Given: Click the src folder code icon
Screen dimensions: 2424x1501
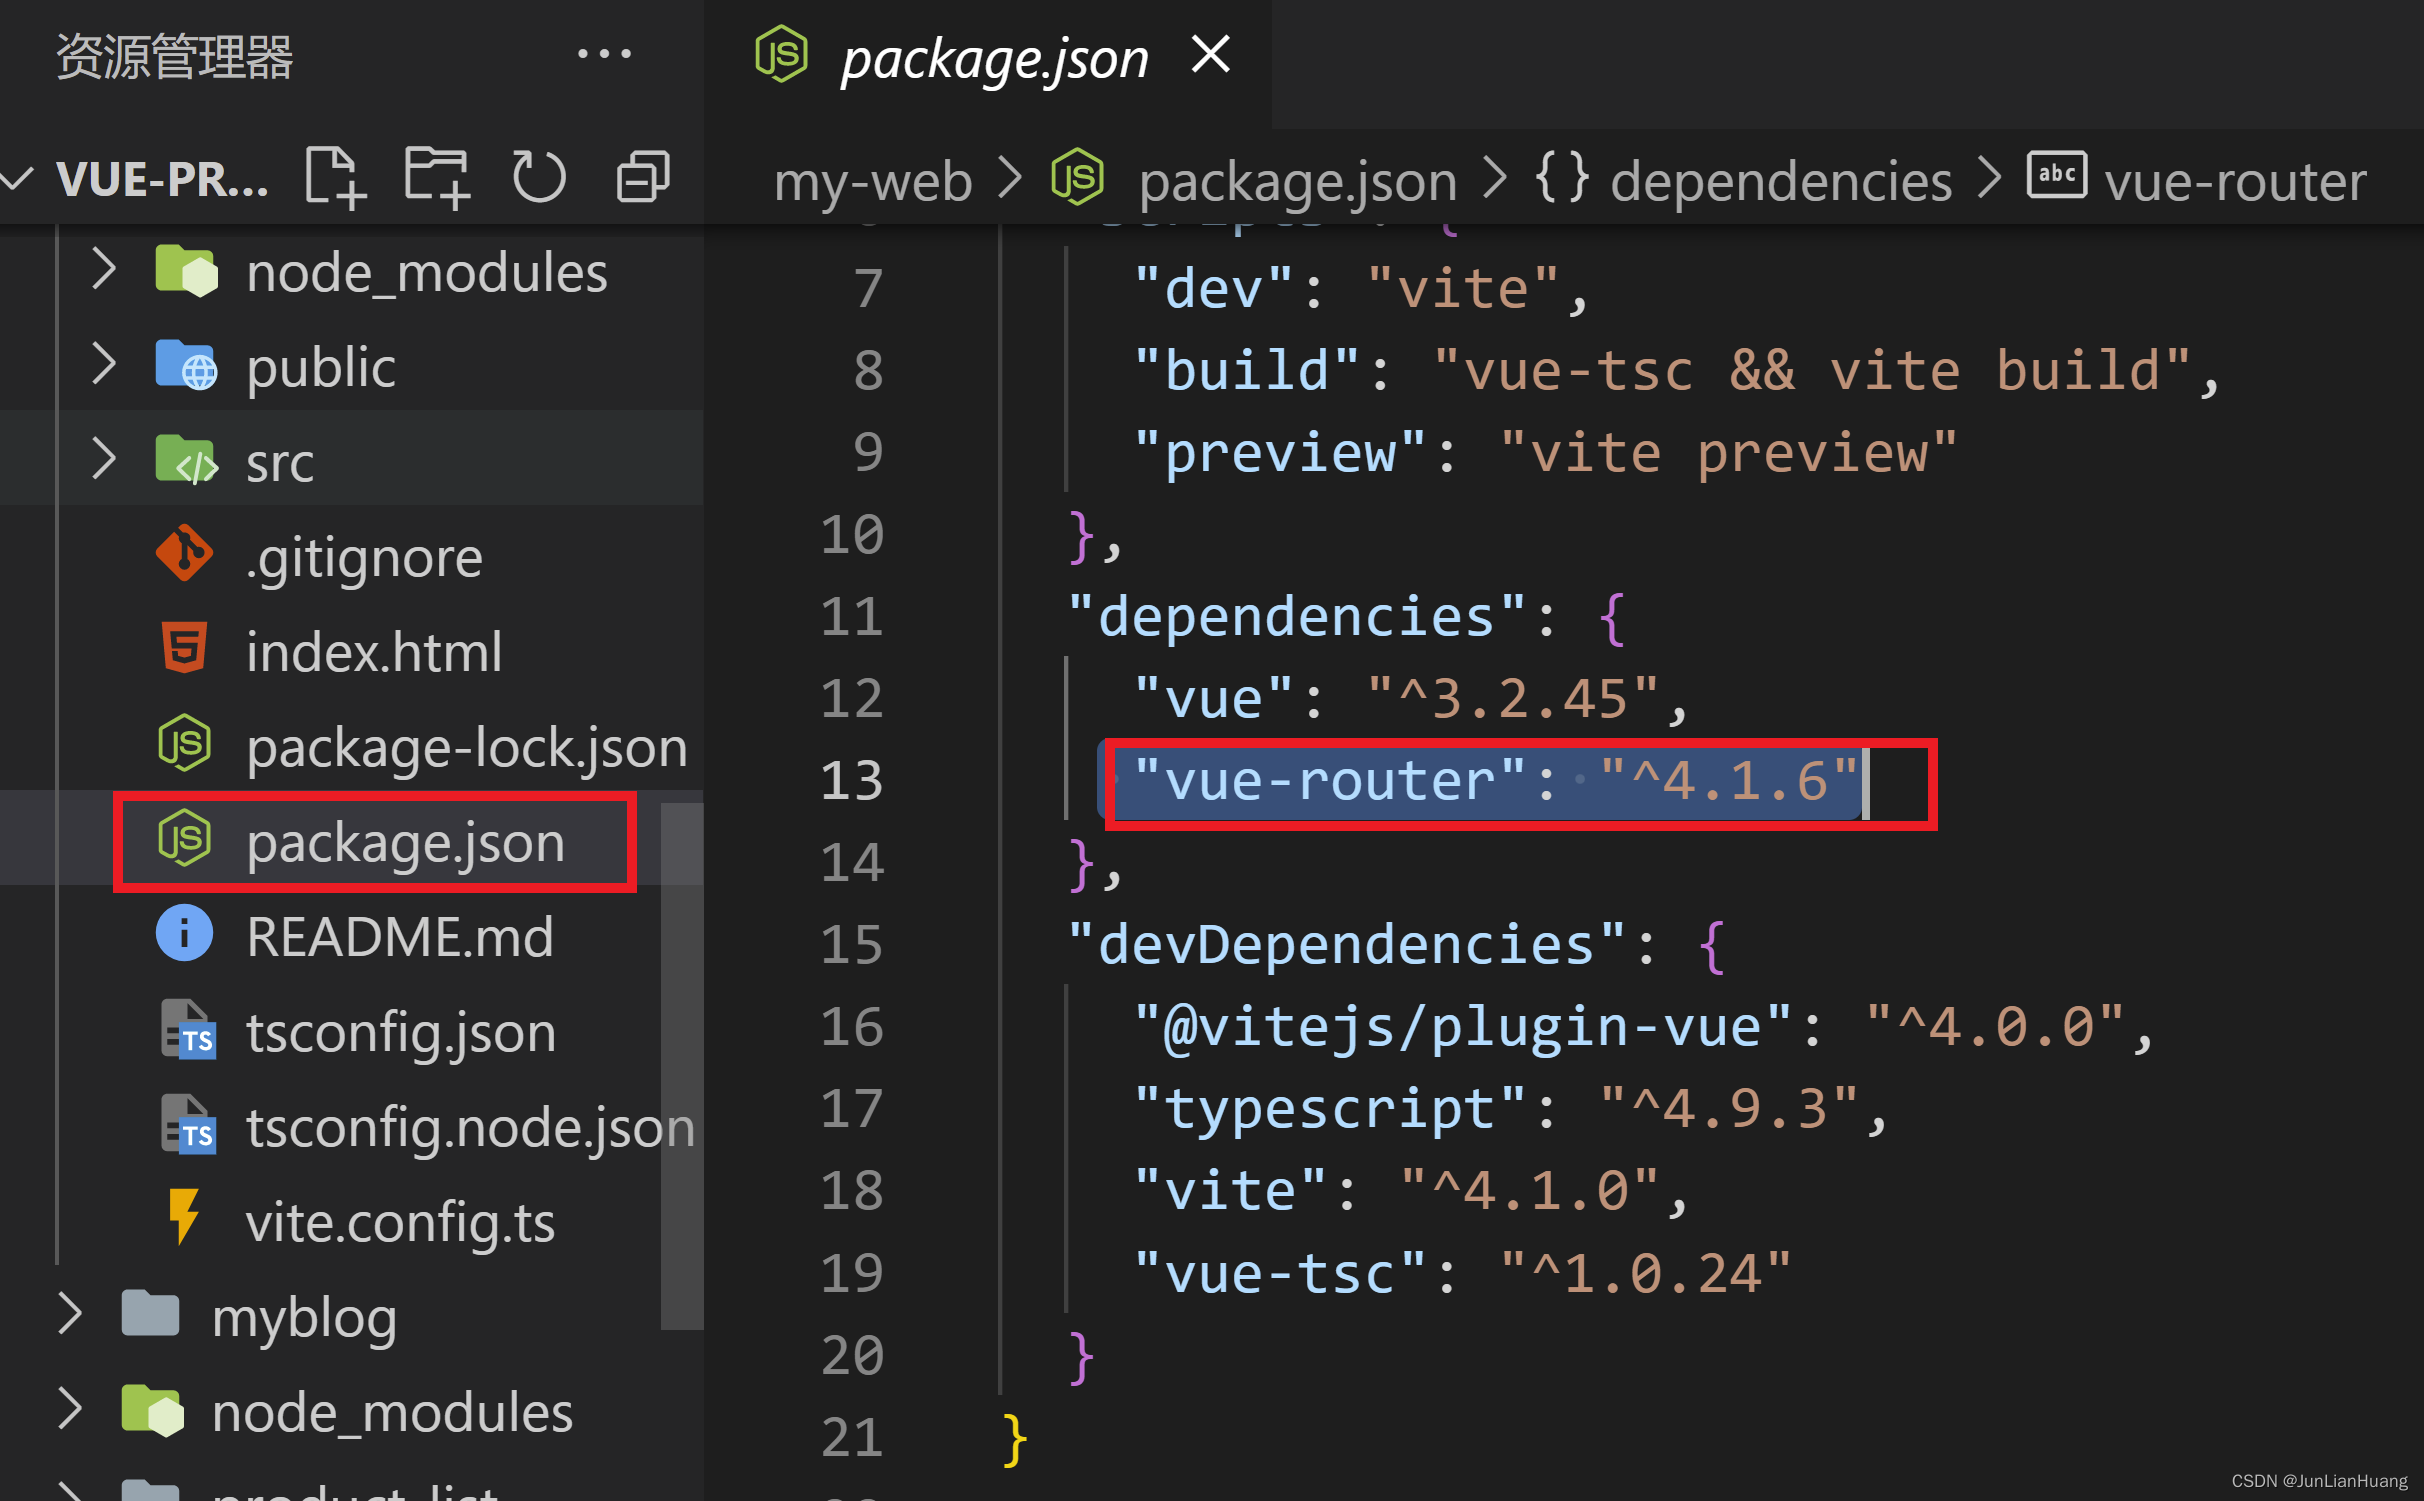Looking at the screenshot, I should pos(186,459).
